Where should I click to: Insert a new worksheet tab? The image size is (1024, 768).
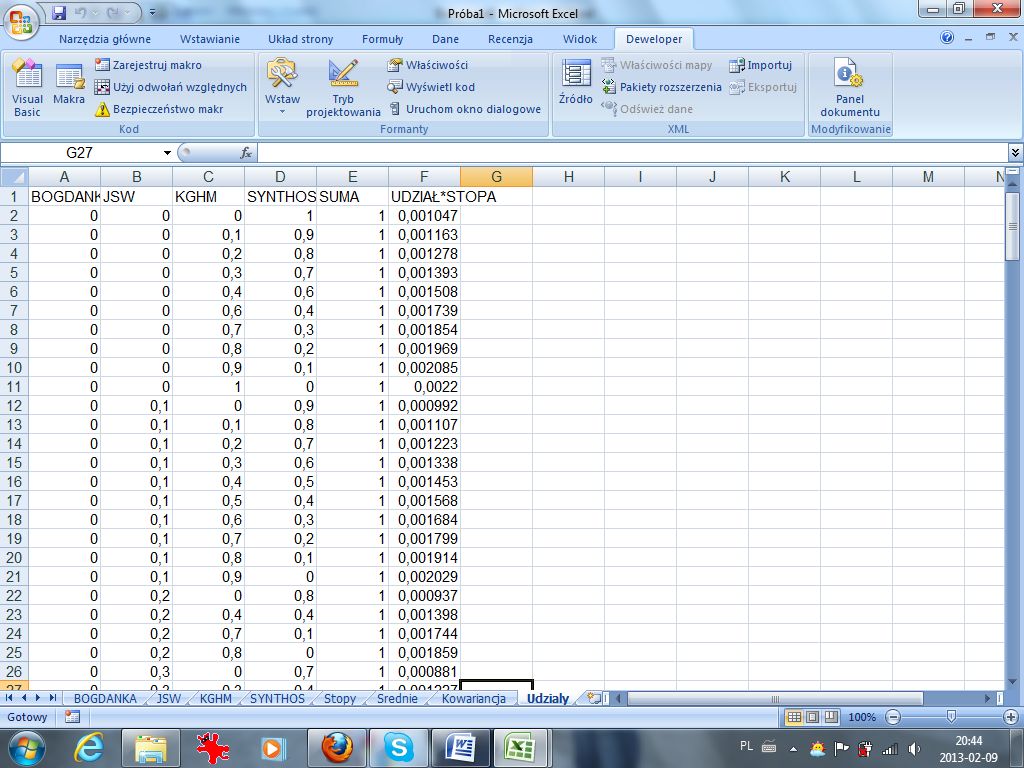click(594, 698)
